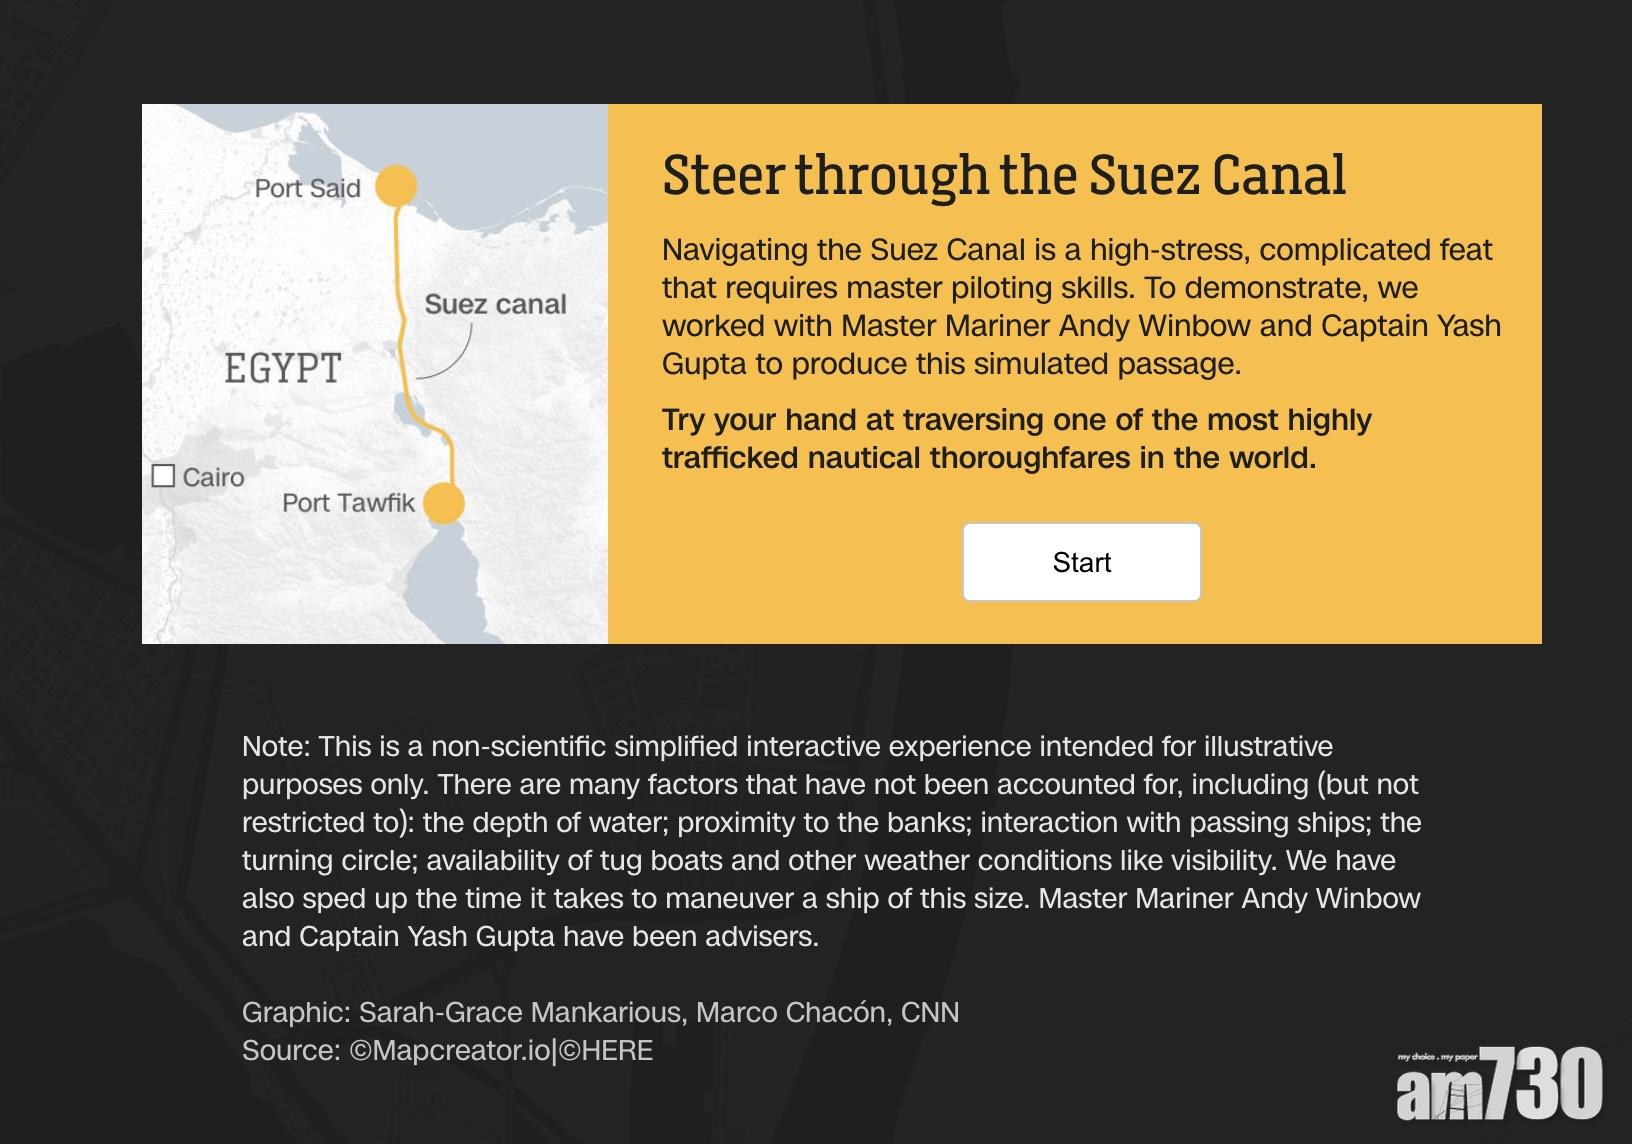Click the Suez canal label's curved pointer line

(450, 360)
